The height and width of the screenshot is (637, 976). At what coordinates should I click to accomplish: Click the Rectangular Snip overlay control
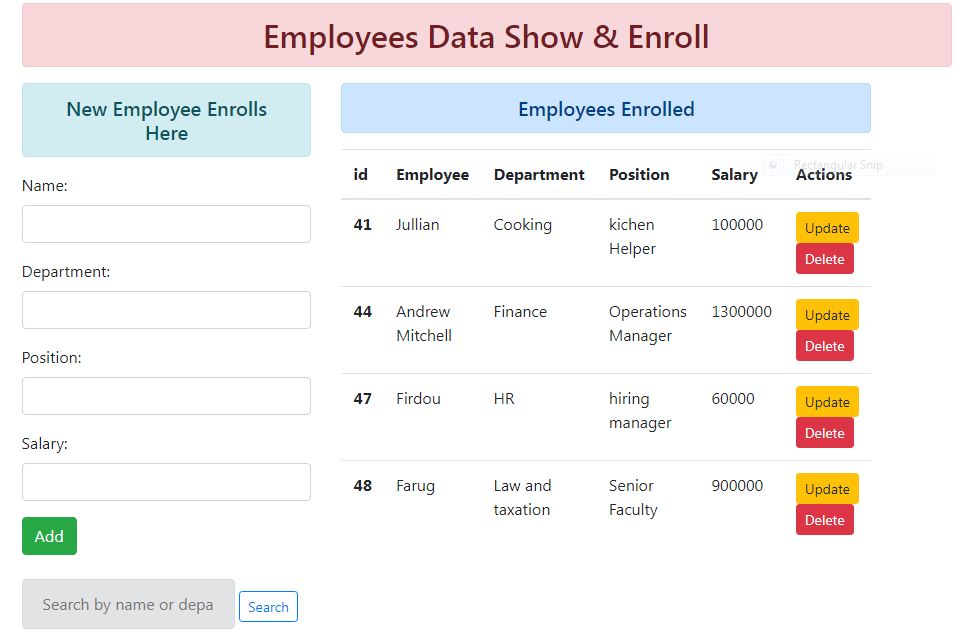[x=850, y=164]
